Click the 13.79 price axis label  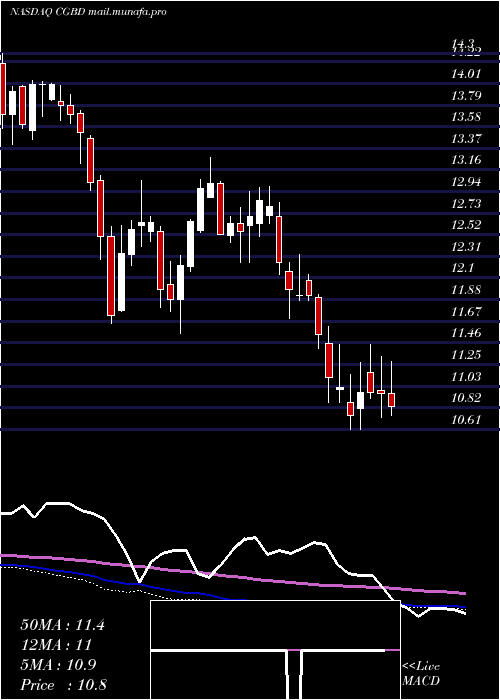click(466, 96)
